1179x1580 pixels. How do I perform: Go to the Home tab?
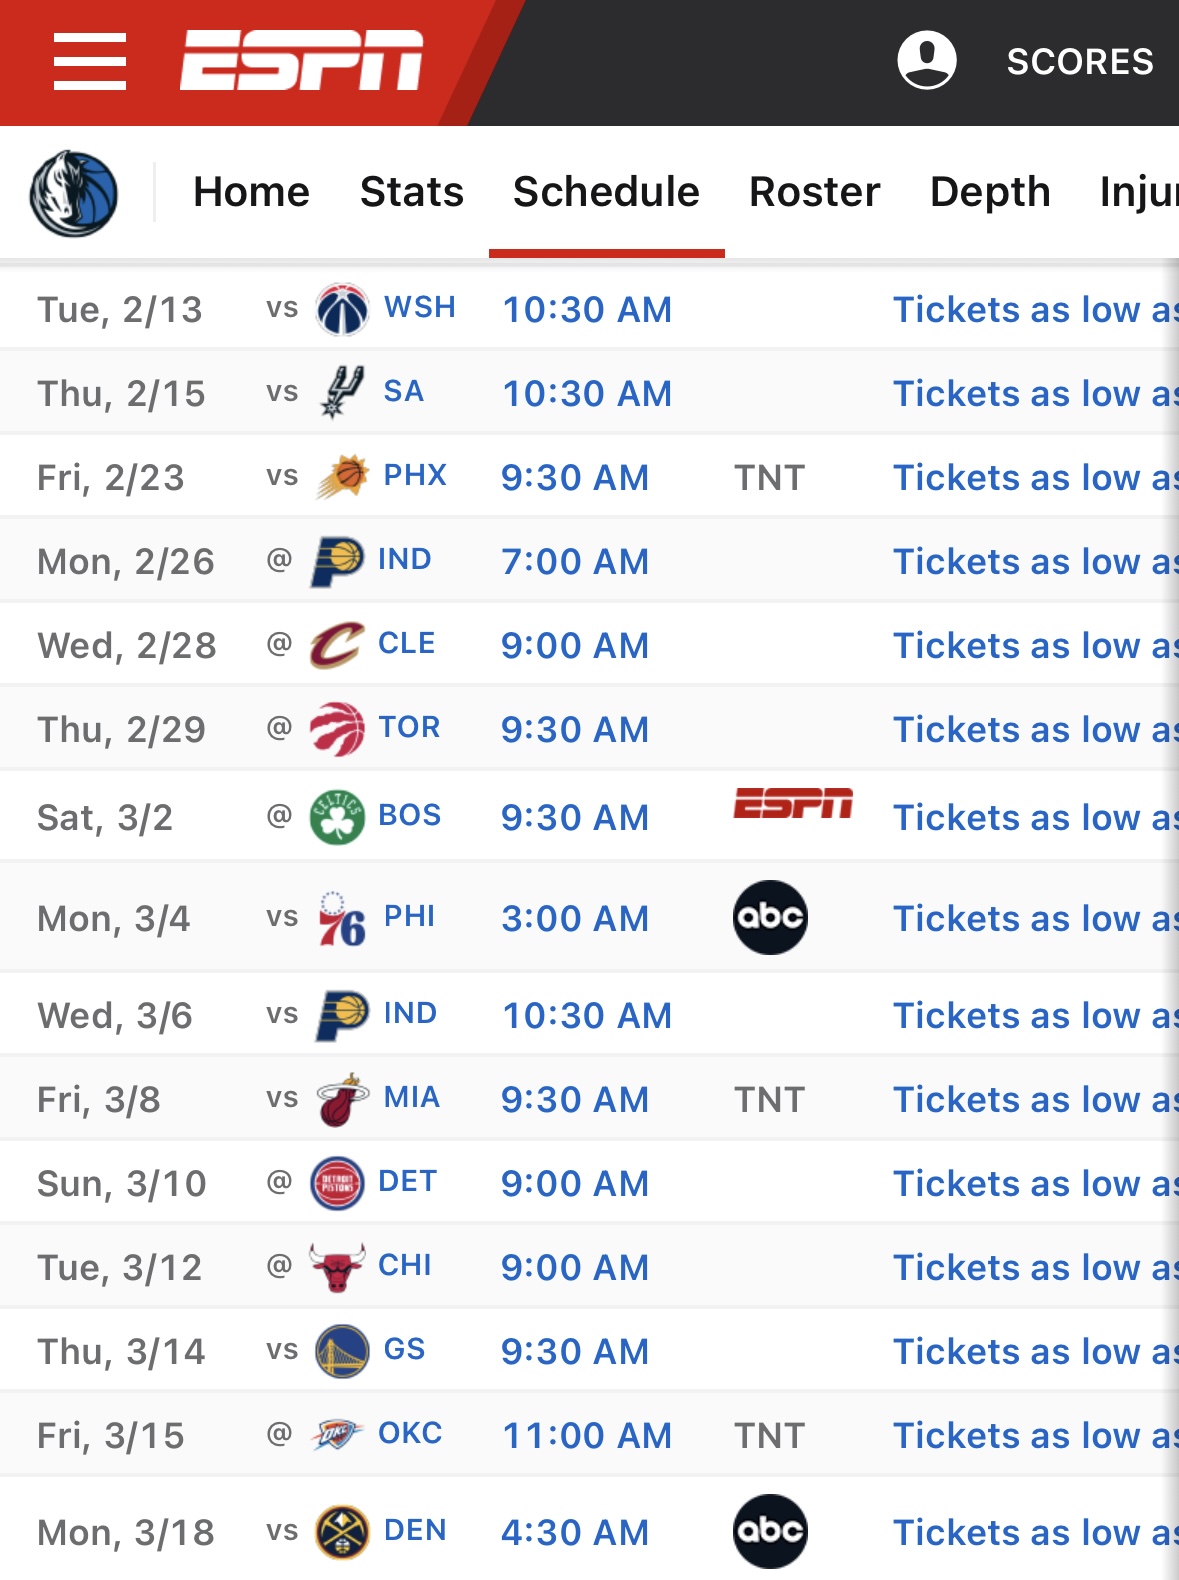pos(251,192)
